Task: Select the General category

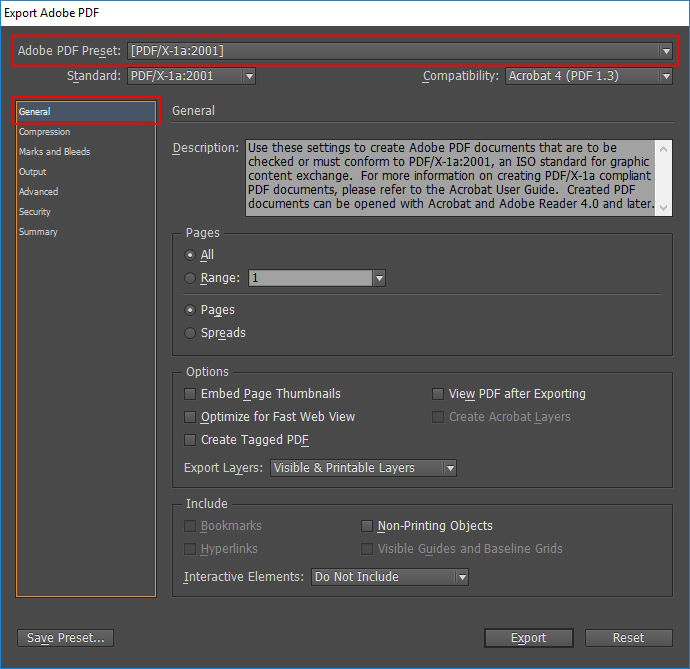Action: [x=86, y=112]
